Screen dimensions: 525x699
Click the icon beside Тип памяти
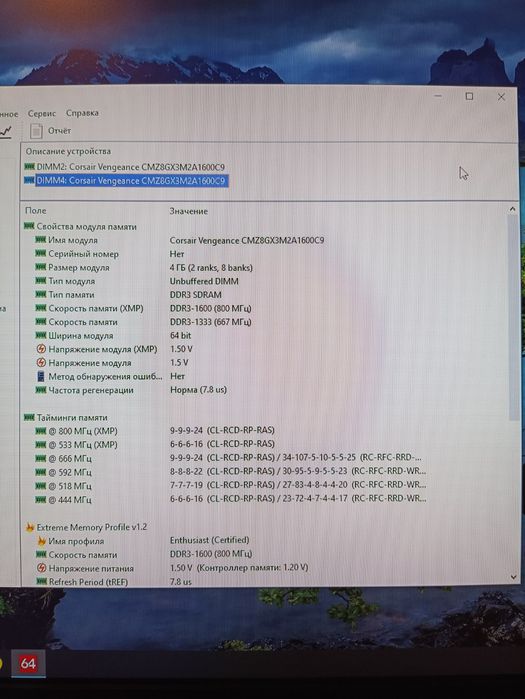(41, 294)
